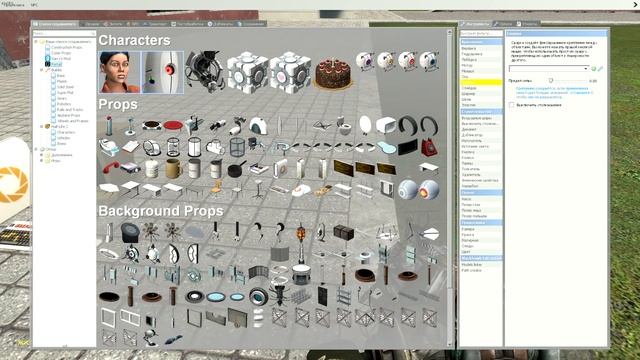The width and height of the screenshot is (640, 360).
Task: Spawn the blue-eyed personality core
Action: 429,62
